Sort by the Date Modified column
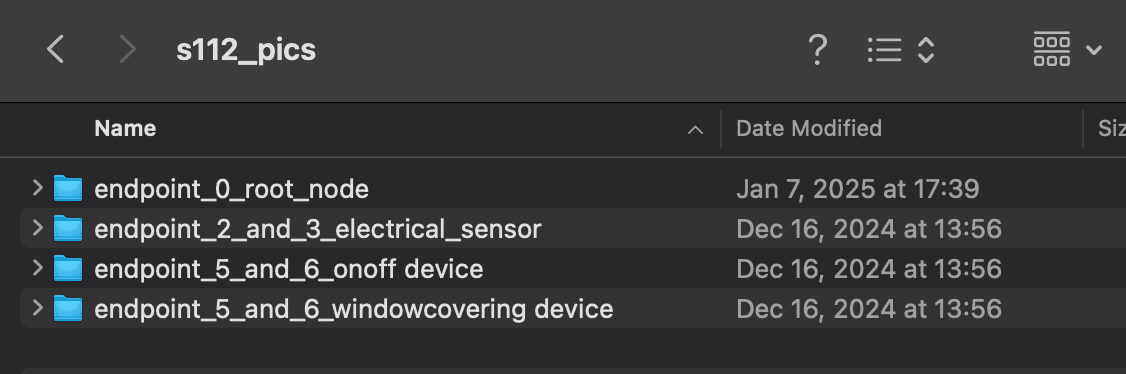 point(809,128)
